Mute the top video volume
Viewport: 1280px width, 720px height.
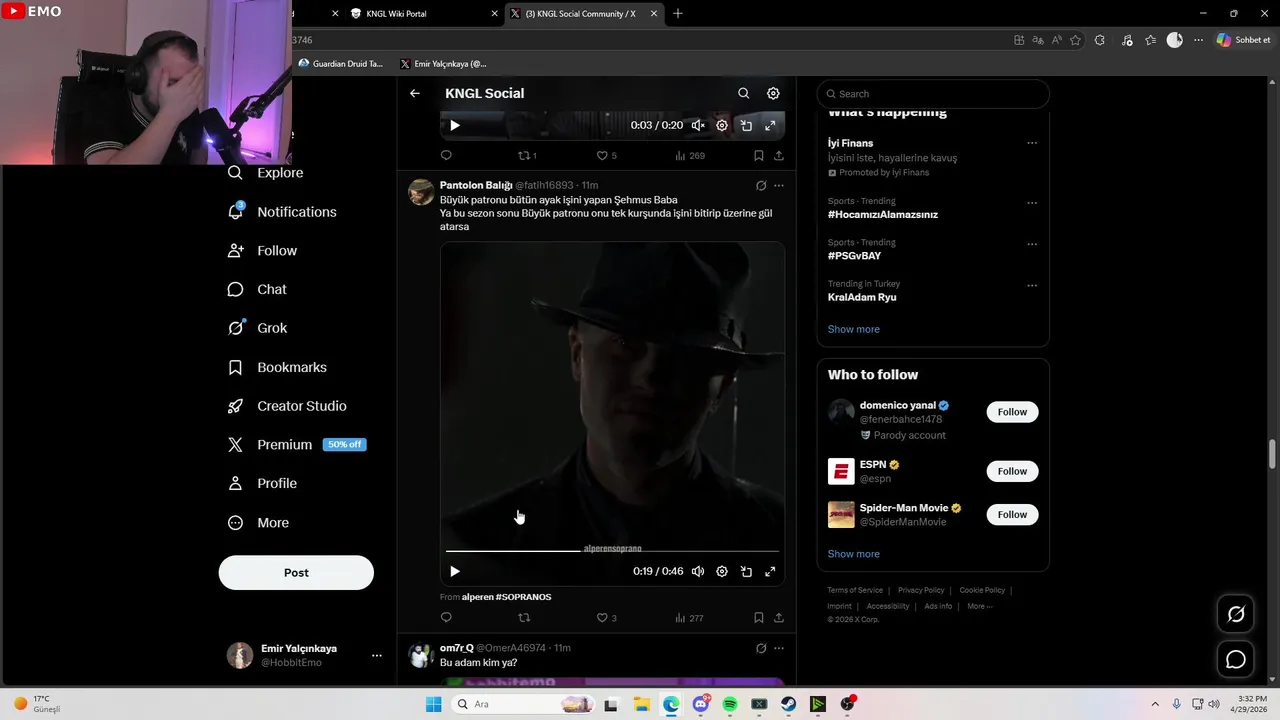tap(698, 125)
